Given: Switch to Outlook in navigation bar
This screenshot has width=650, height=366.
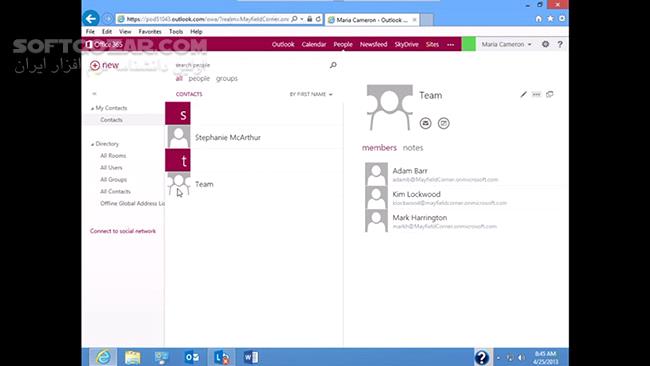Looking at the screenshot, I should [x=283, y=44].
